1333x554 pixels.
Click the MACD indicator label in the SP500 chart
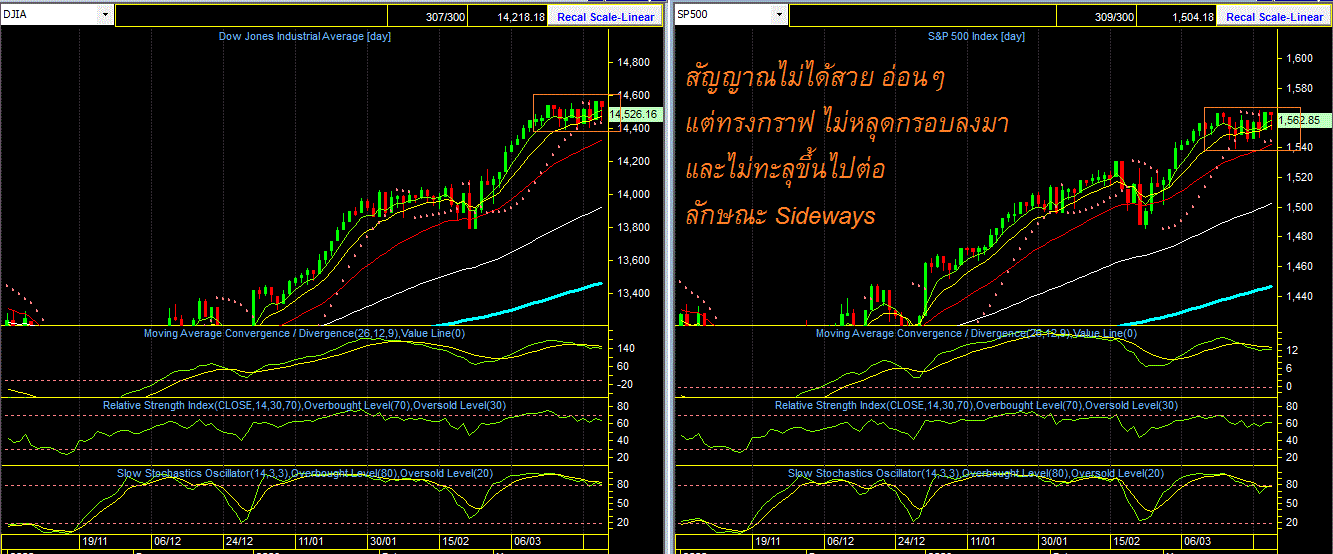[x=976, y=334]
